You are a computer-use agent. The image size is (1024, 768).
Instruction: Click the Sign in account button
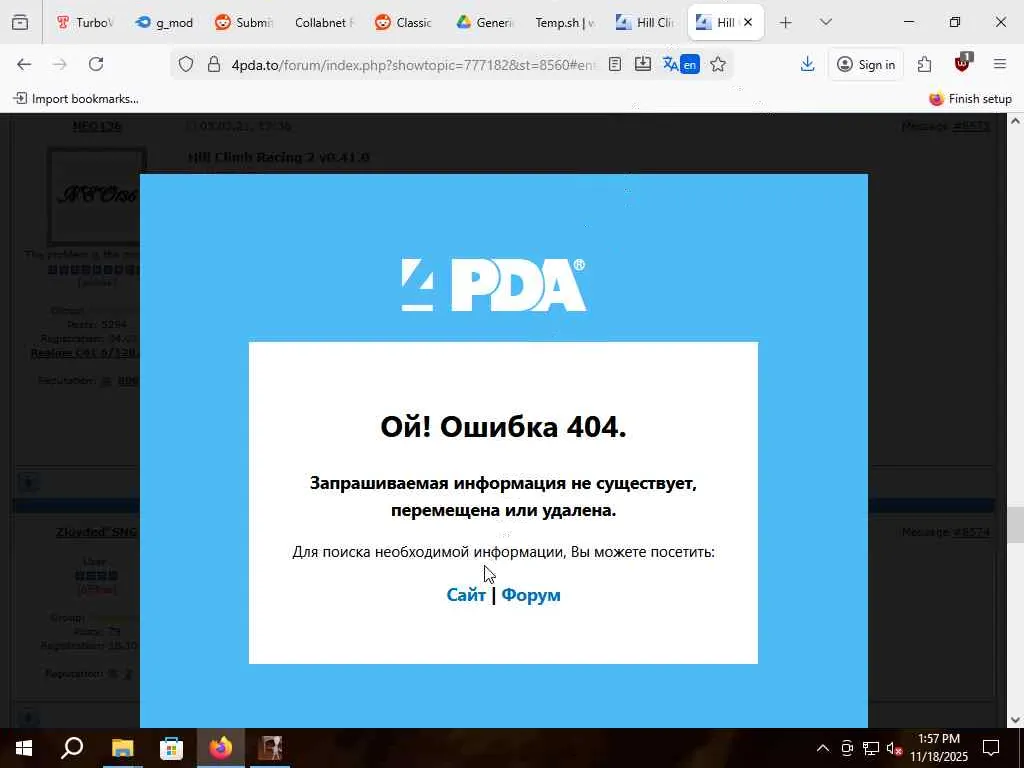866,64
